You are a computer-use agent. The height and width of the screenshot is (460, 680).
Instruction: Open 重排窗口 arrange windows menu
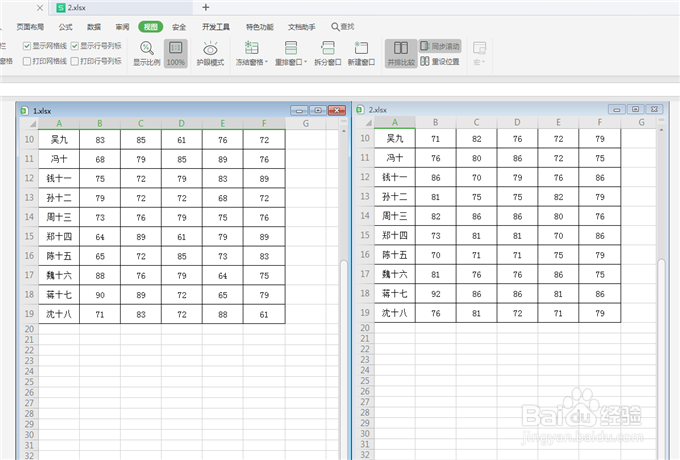291,53
